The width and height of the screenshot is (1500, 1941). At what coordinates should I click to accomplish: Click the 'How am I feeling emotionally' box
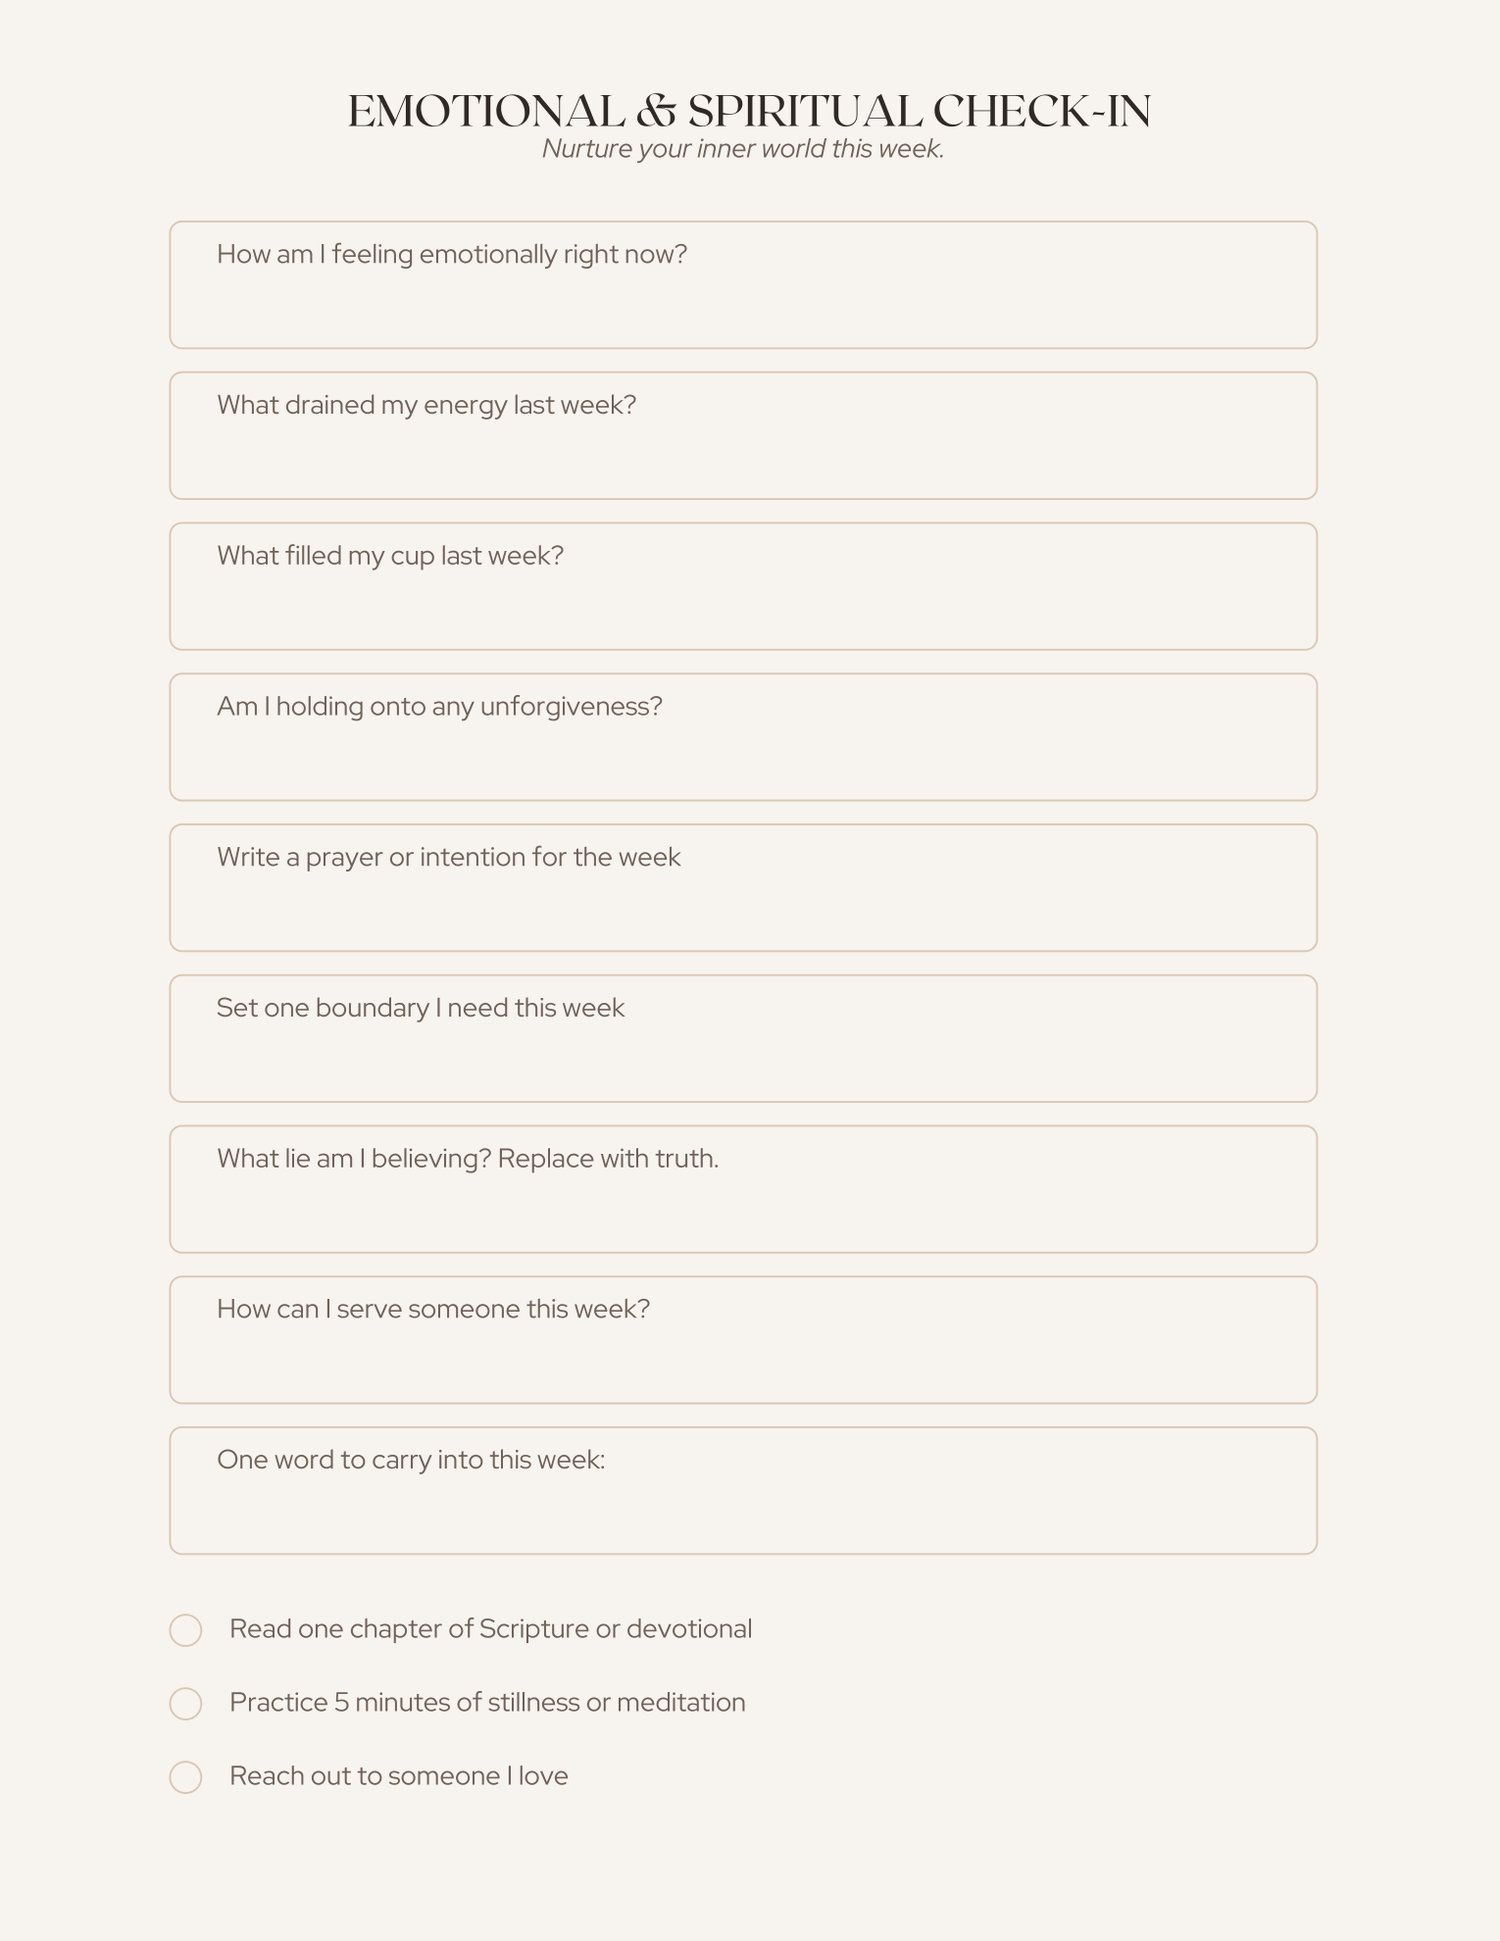[x=743, y=285]
